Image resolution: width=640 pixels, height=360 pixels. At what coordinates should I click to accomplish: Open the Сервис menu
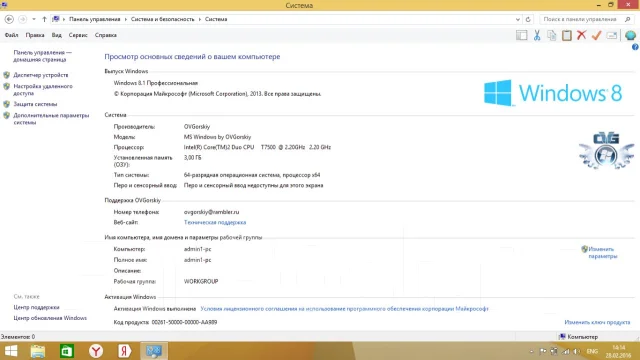click(78, 35)
